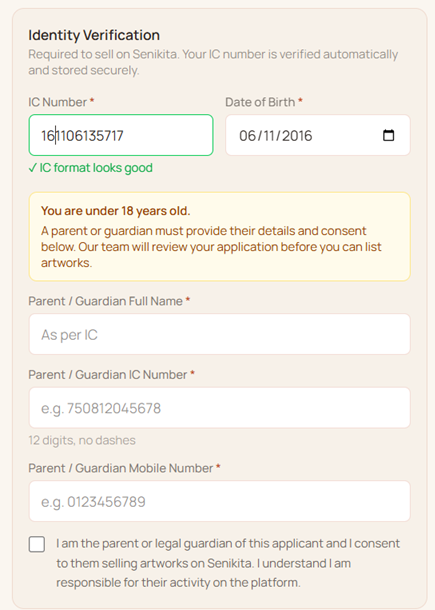Click the consent statement text beside the checkbox

228,563
